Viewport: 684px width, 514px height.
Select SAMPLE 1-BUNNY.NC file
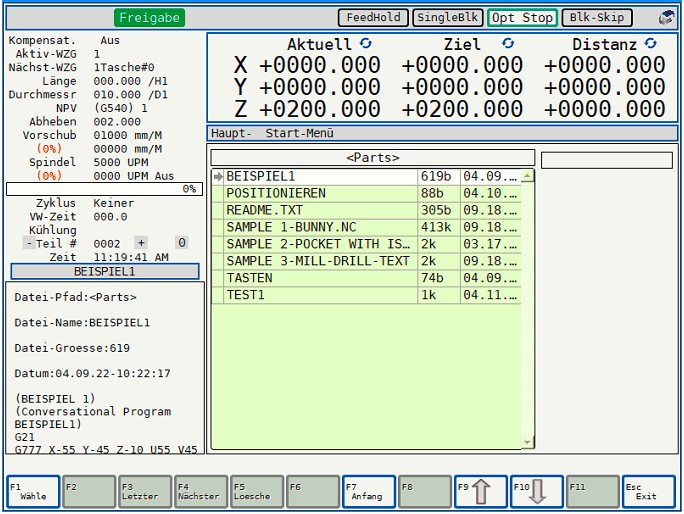pos(366,227)
